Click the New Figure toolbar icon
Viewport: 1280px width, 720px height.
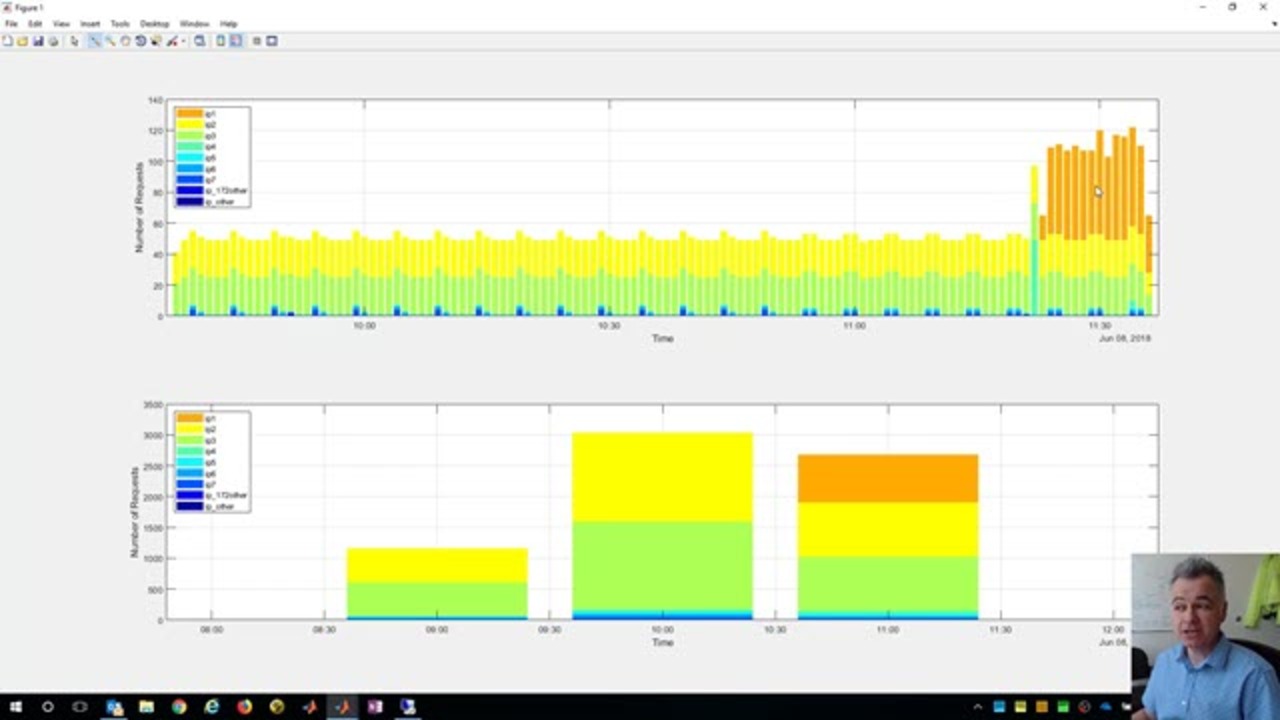[7, 41]
